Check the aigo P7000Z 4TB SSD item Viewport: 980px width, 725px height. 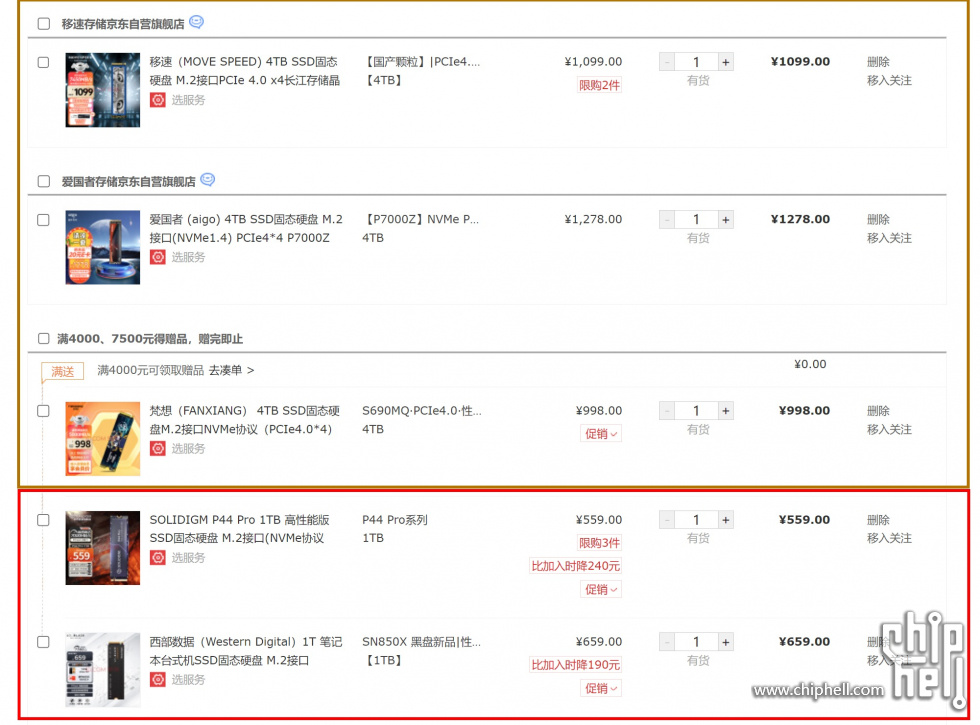click(43, 220)
